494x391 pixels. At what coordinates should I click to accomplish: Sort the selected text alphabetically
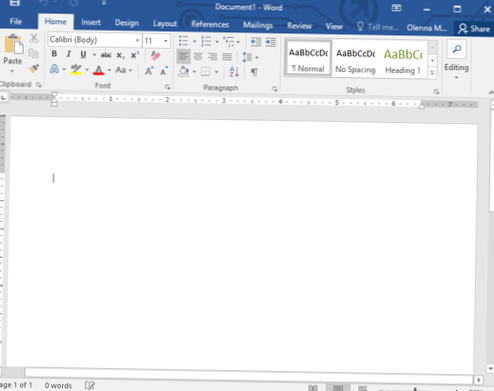[234, 72]
